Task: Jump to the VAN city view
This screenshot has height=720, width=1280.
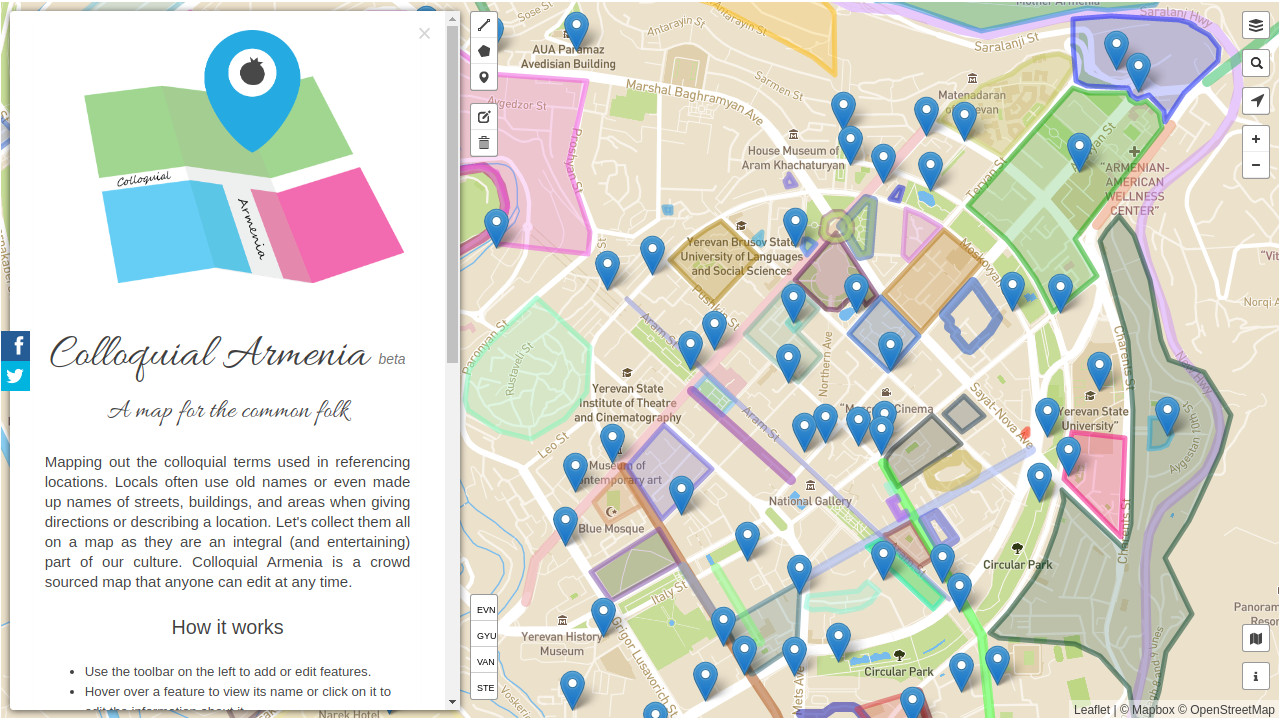Action: click(485, 661)
